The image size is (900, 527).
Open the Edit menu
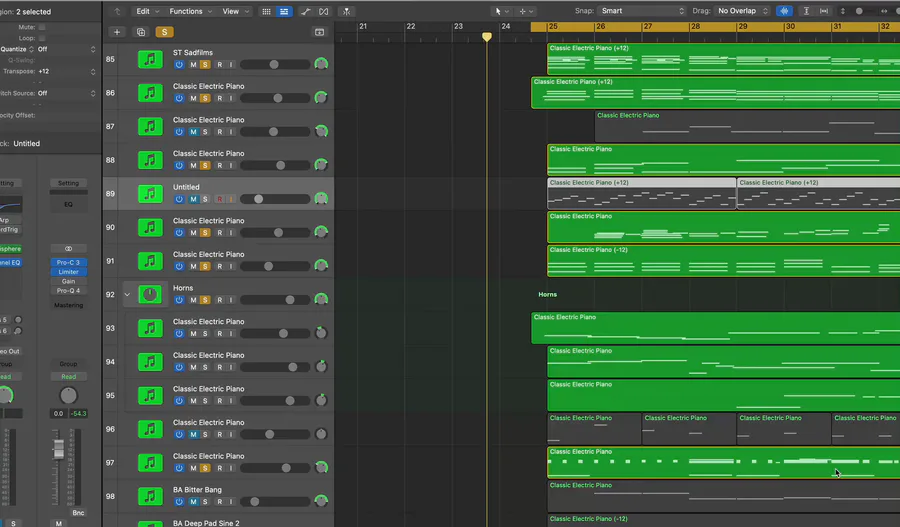(148, 11)
